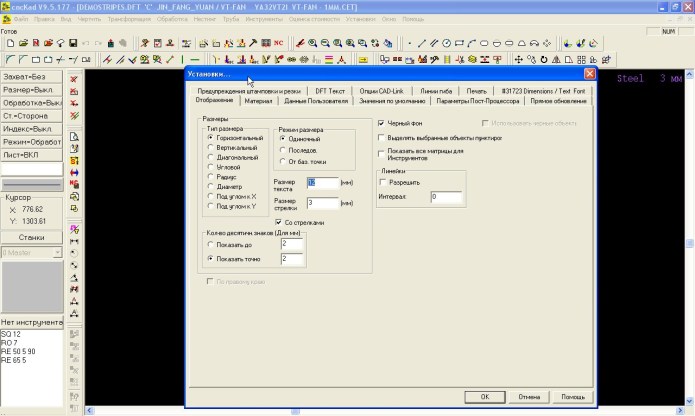Click OK button in dialog

[485, 397]
